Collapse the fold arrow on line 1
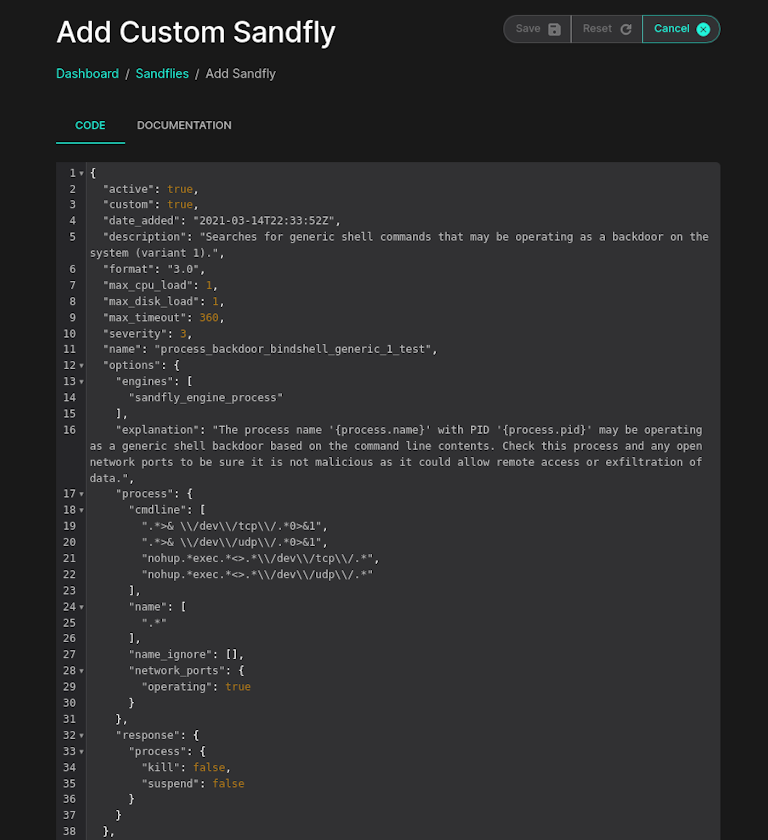This screenshot has width=768, height=840. pyautogui.click(x=81, y=174)
